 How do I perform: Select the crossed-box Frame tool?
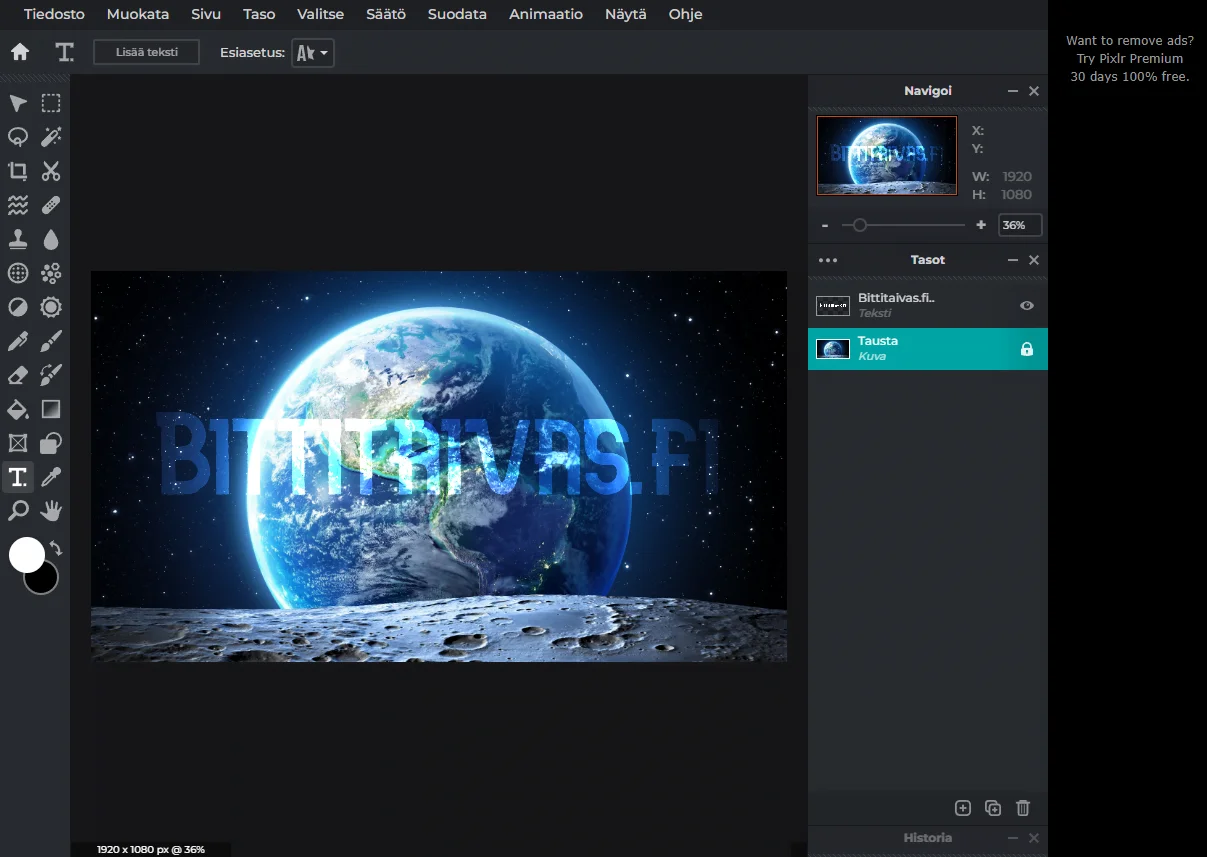click(x=18, y=443)
